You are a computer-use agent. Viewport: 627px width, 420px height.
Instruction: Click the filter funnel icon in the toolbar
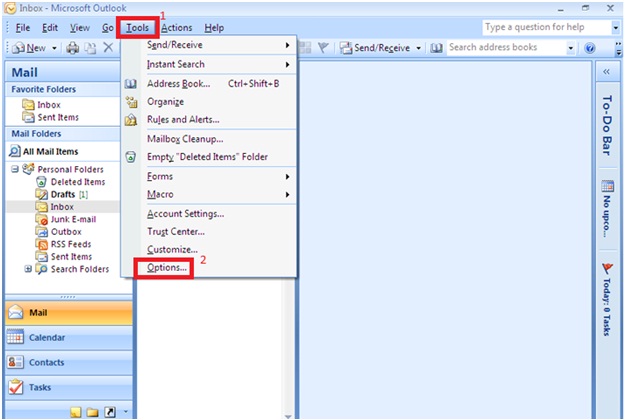(324, 48)
